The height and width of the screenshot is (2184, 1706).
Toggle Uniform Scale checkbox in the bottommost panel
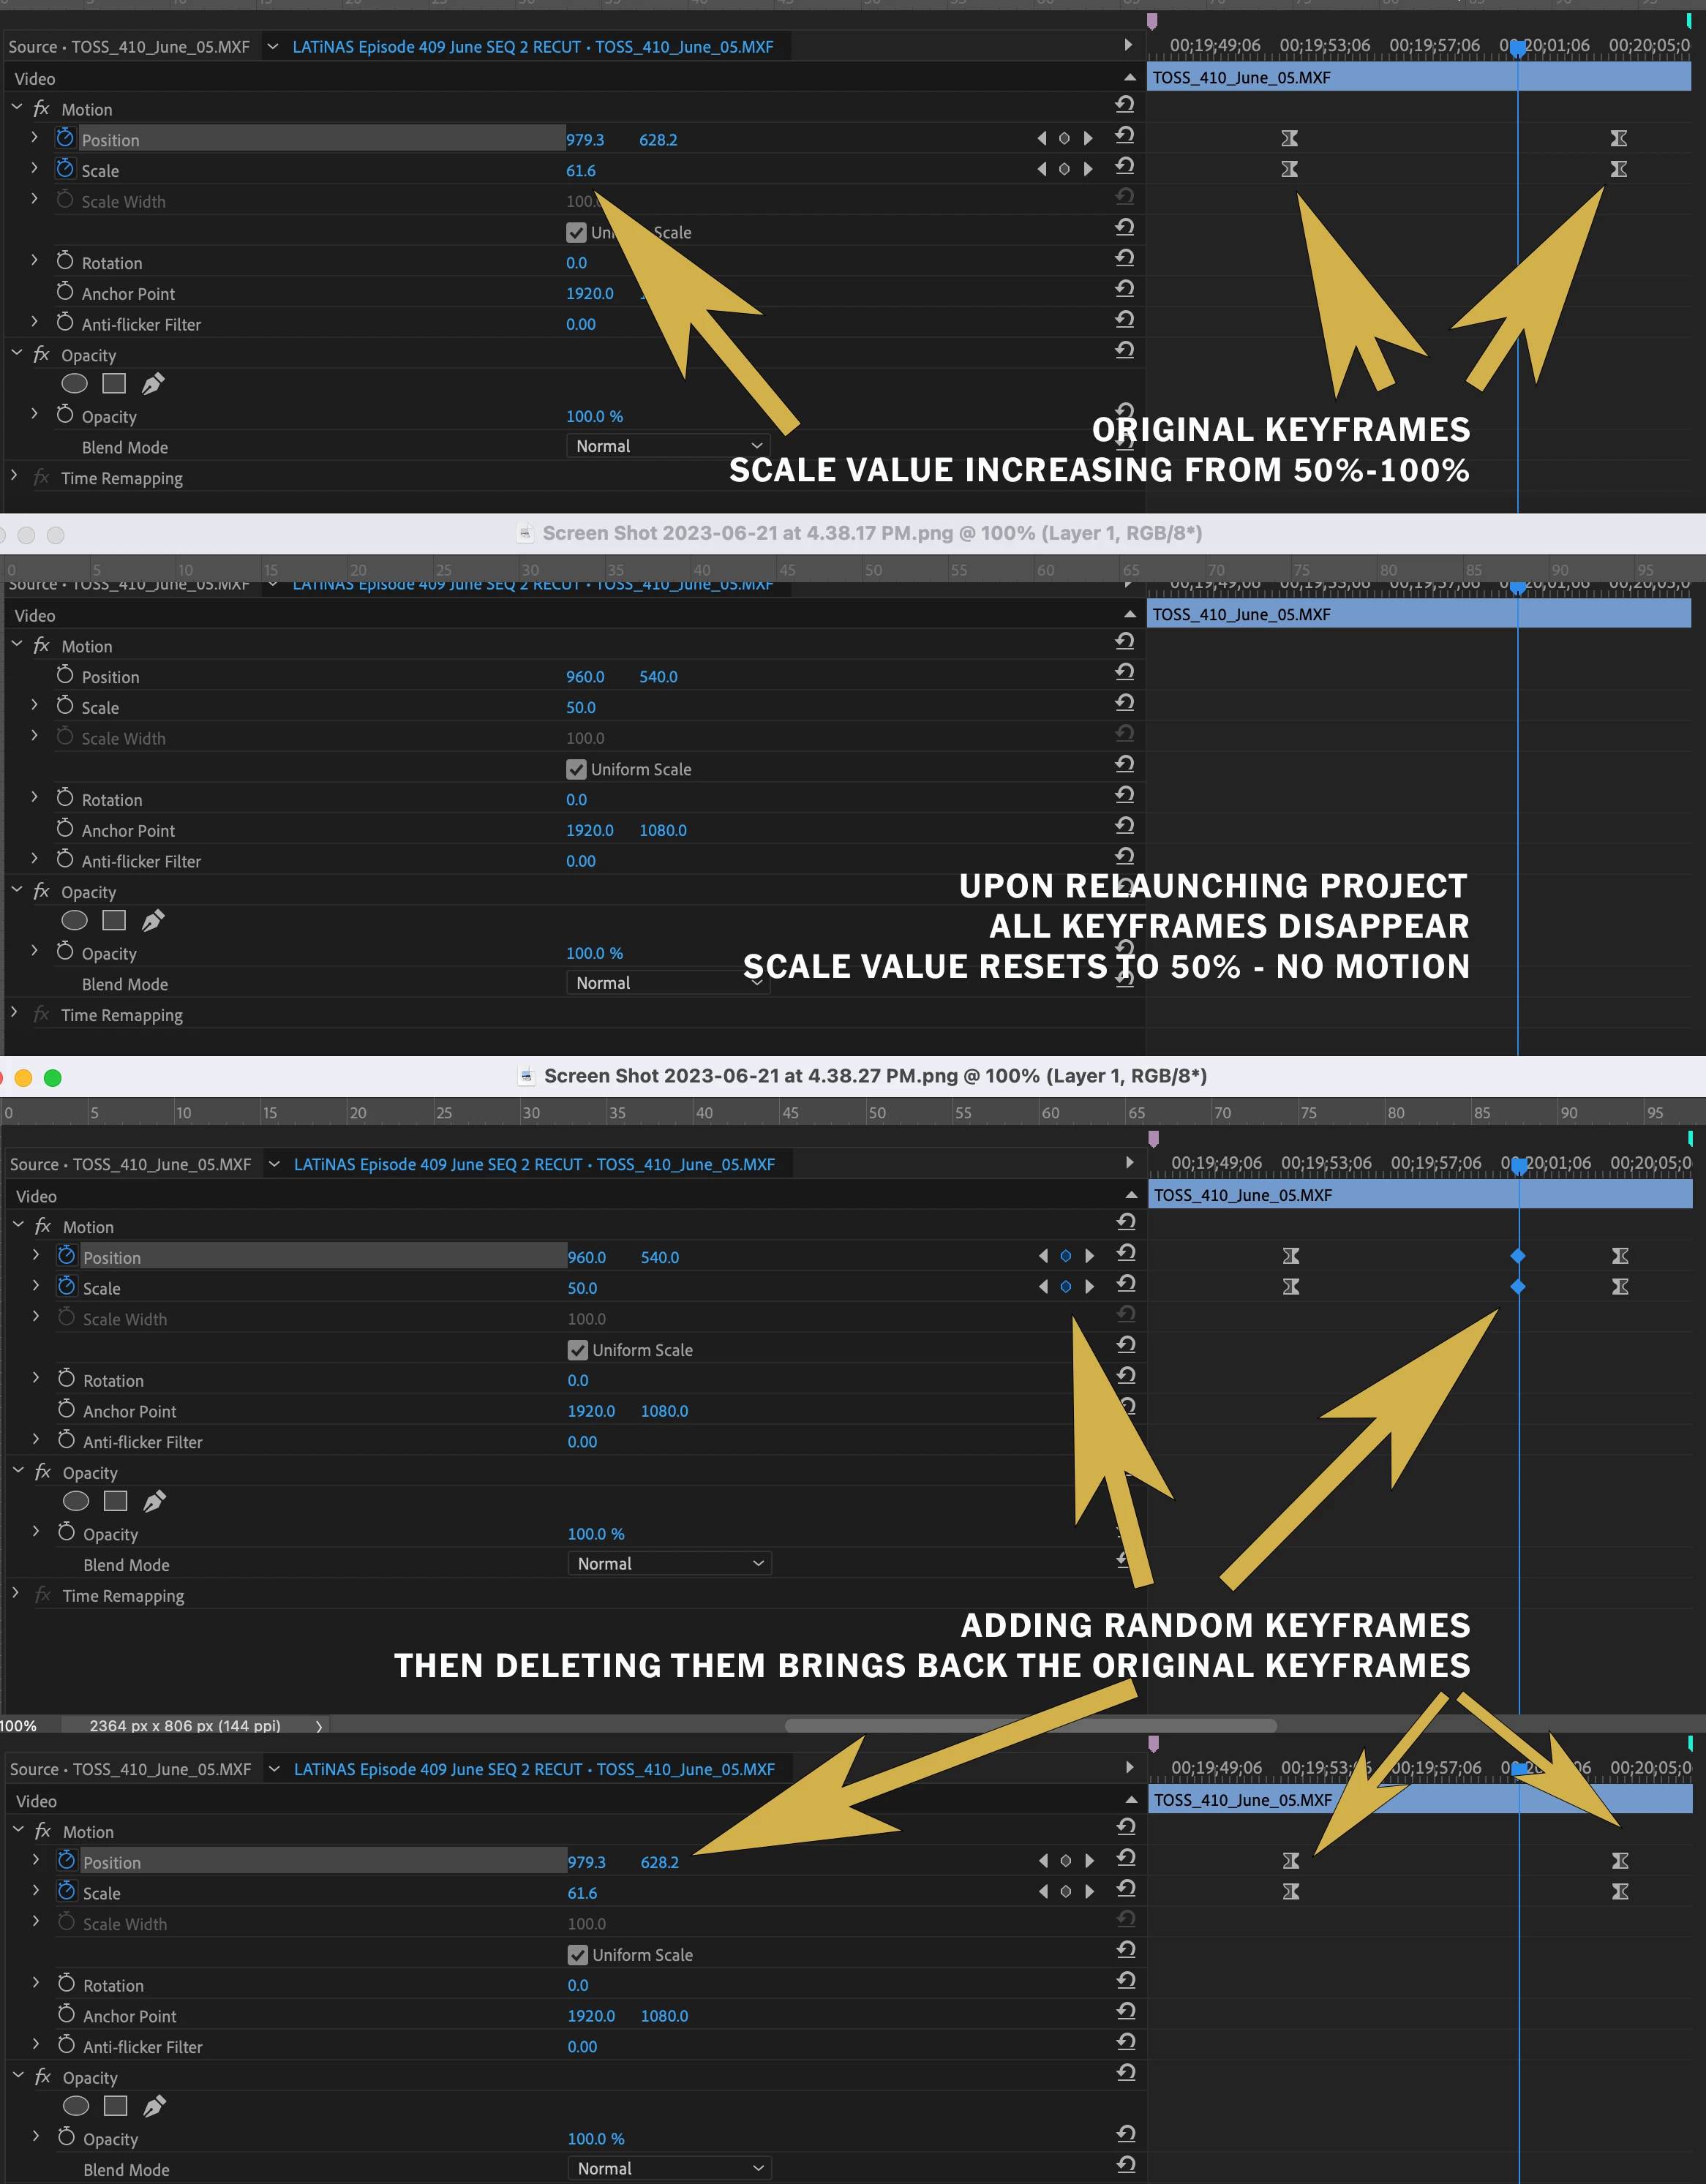(x=578, y=1955)
